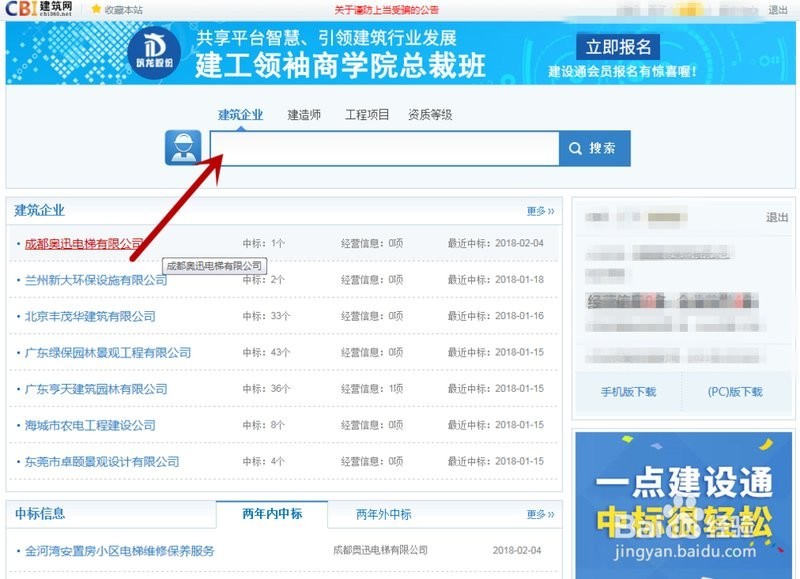Focus the main search input field
800x579 pixels.
click(385, 148)
